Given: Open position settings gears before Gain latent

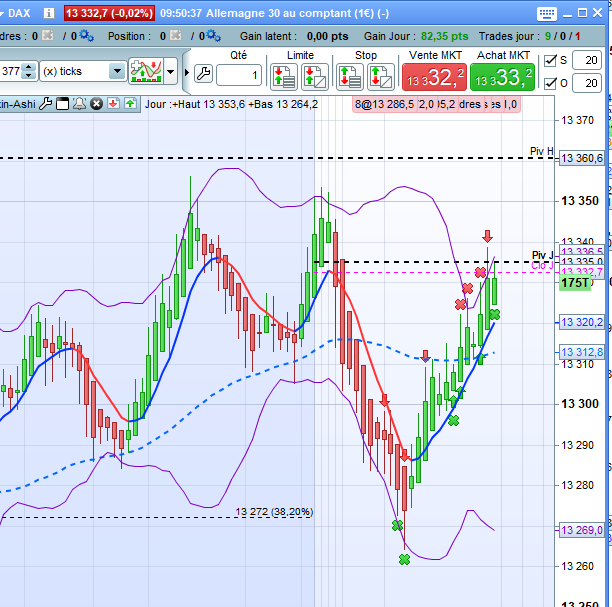Looking at the screenshot, I should 213,36.
